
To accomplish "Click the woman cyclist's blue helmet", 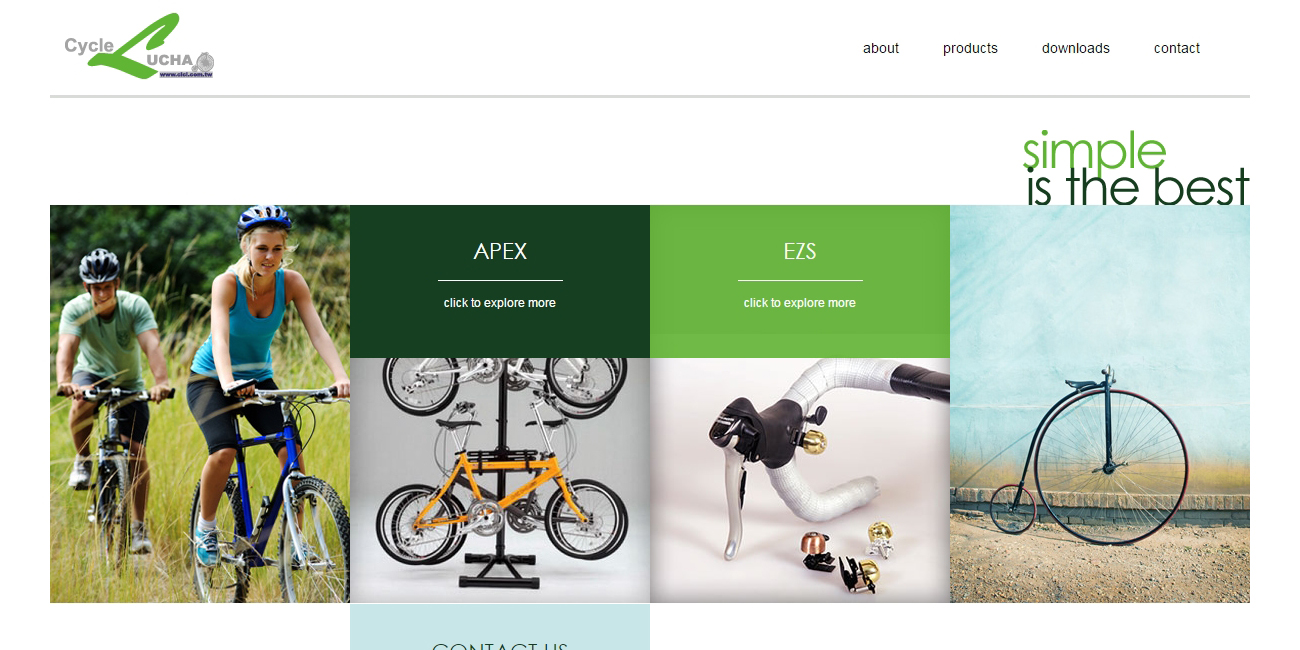I will [x=265, y=218].
